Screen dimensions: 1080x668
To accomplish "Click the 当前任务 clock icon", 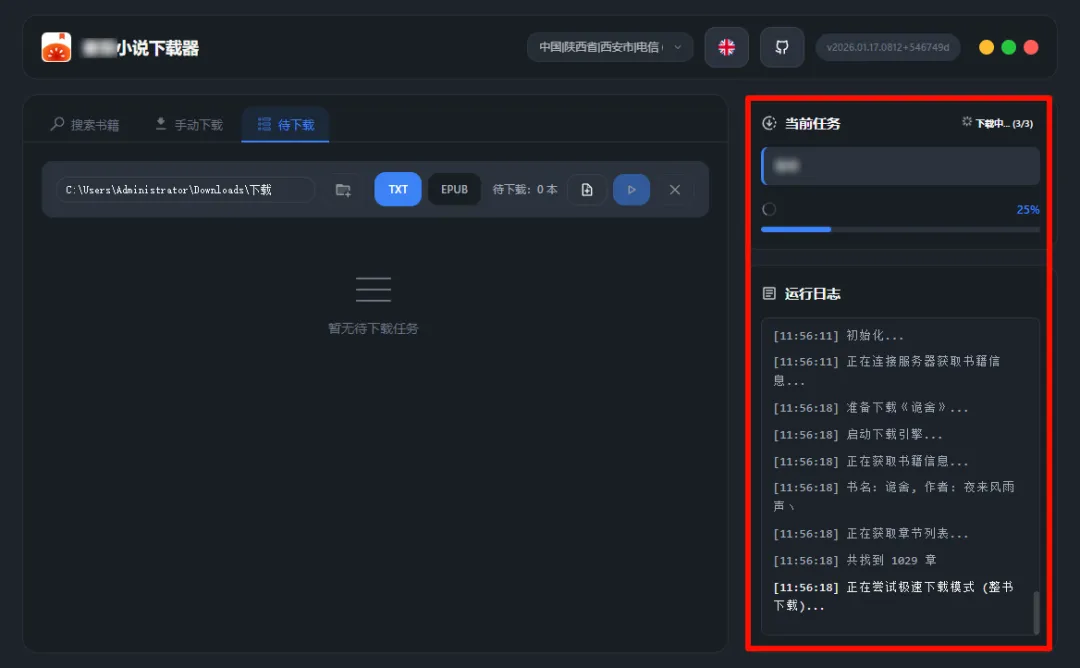I will coord(769,123).
